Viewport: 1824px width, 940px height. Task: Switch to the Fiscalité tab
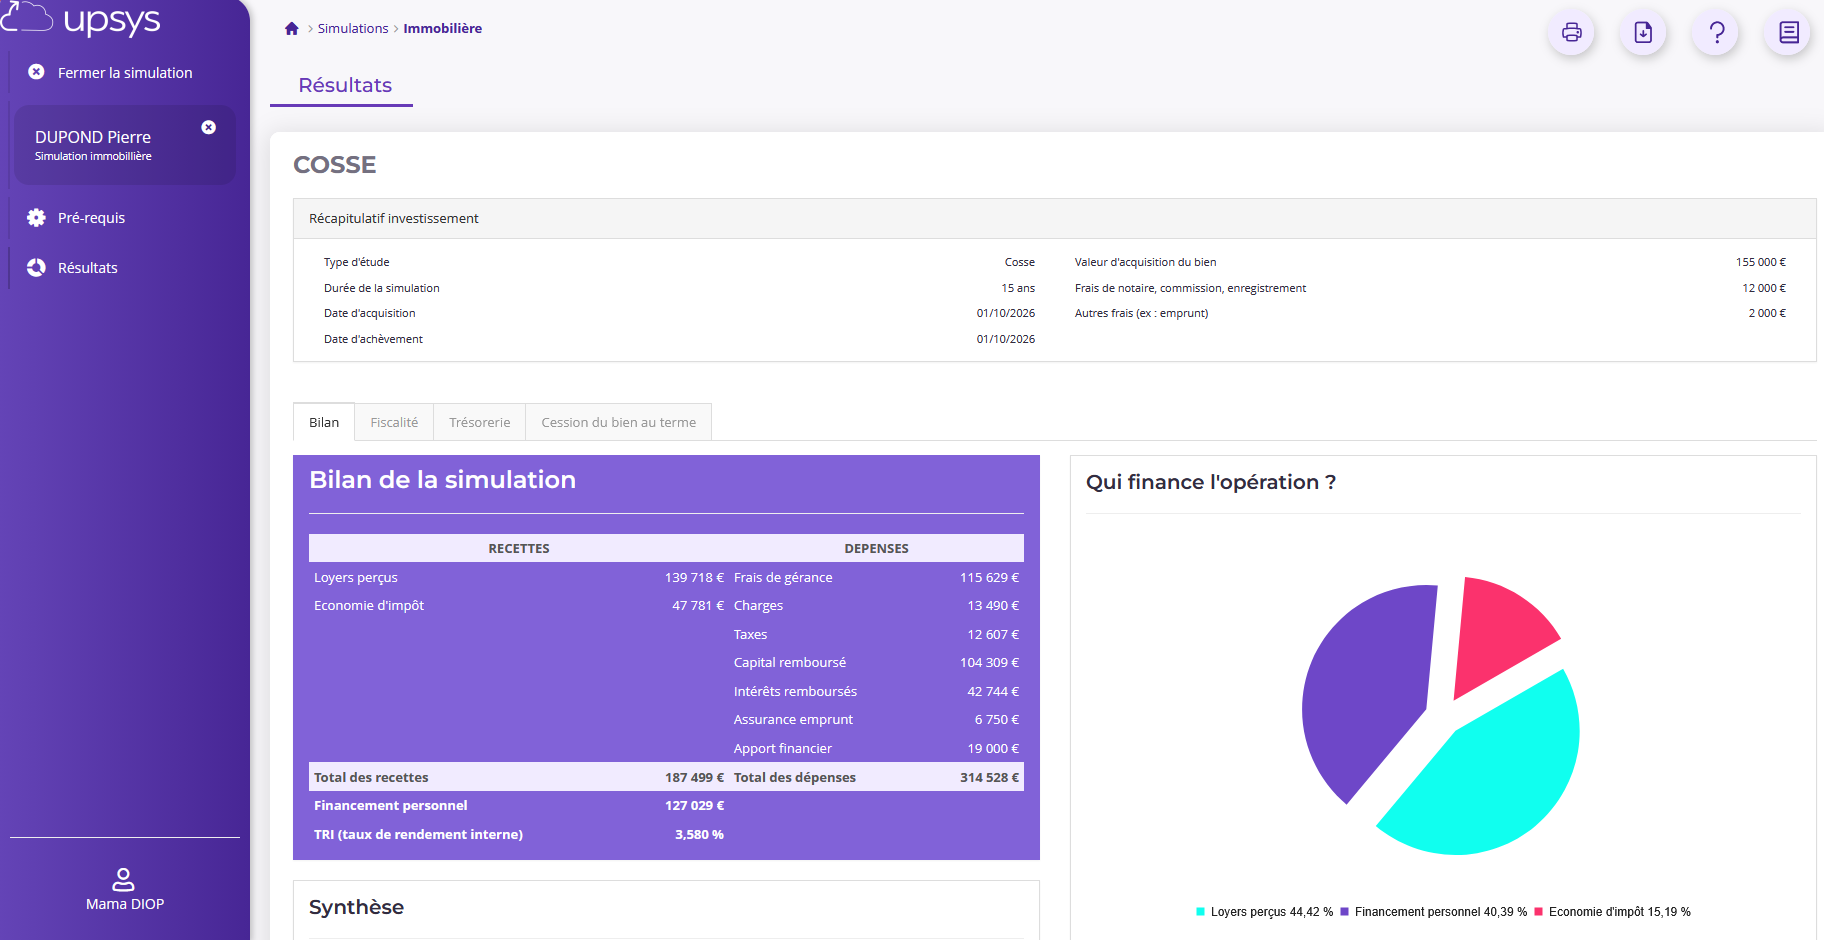(x=394, y=423)
